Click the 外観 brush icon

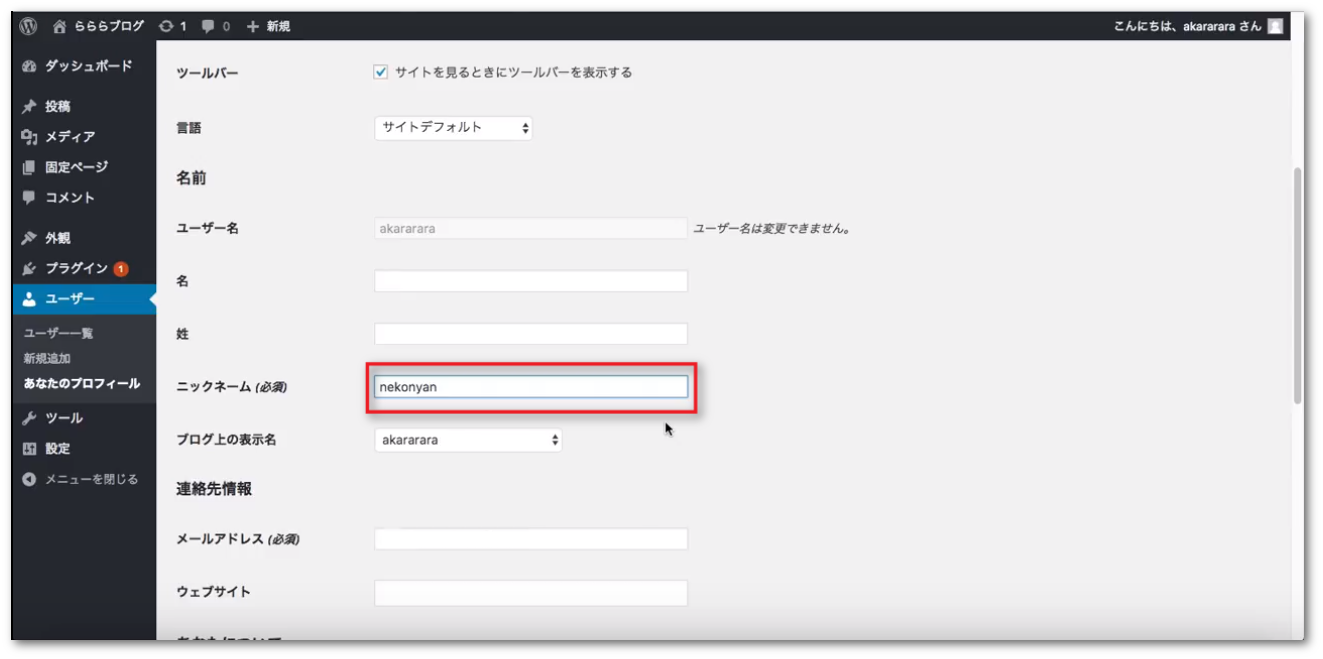(29, 238)
